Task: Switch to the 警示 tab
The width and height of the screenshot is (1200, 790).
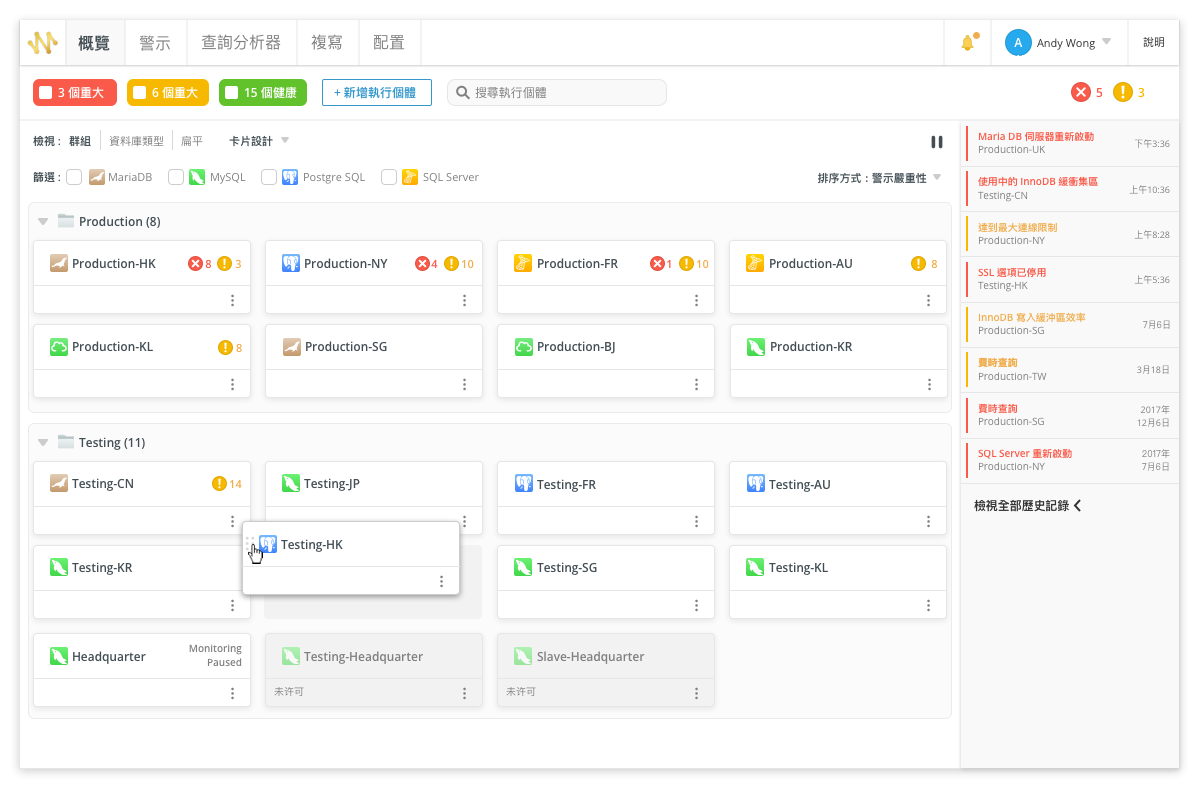Action: [x=155, y=43]
